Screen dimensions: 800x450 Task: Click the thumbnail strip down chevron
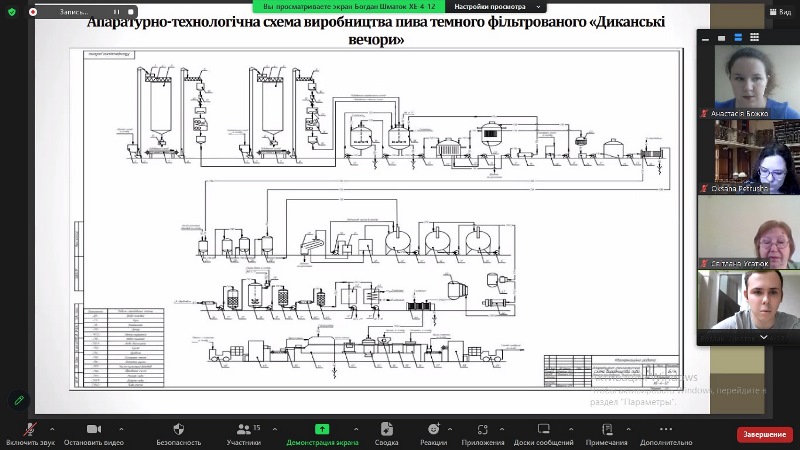pyautogui.click(x=764, y=337)
